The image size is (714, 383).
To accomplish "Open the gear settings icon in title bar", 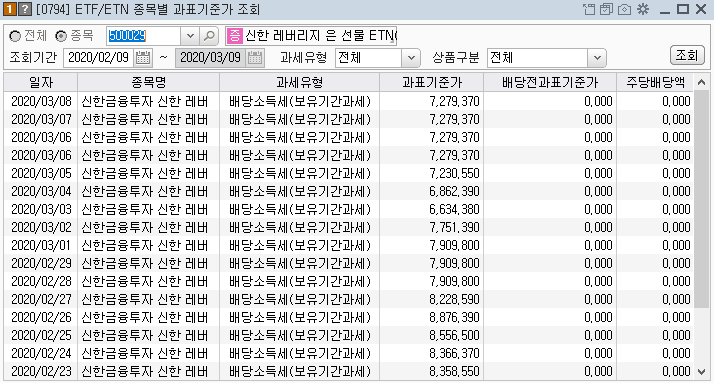I will click(643, 9).
